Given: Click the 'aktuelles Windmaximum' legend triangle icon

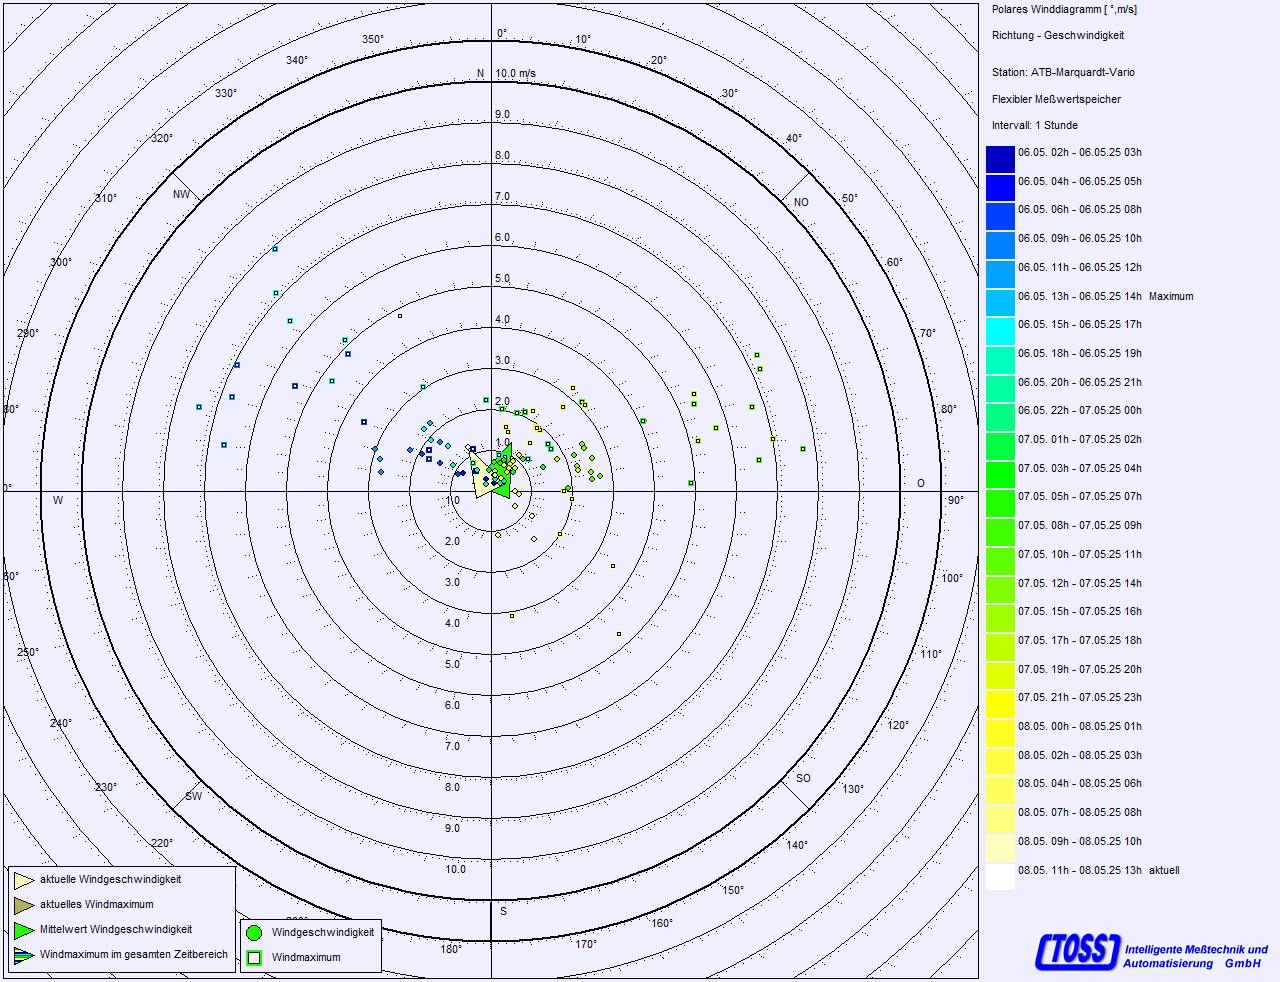Looking at the screenshot, I should click(24, 905).
